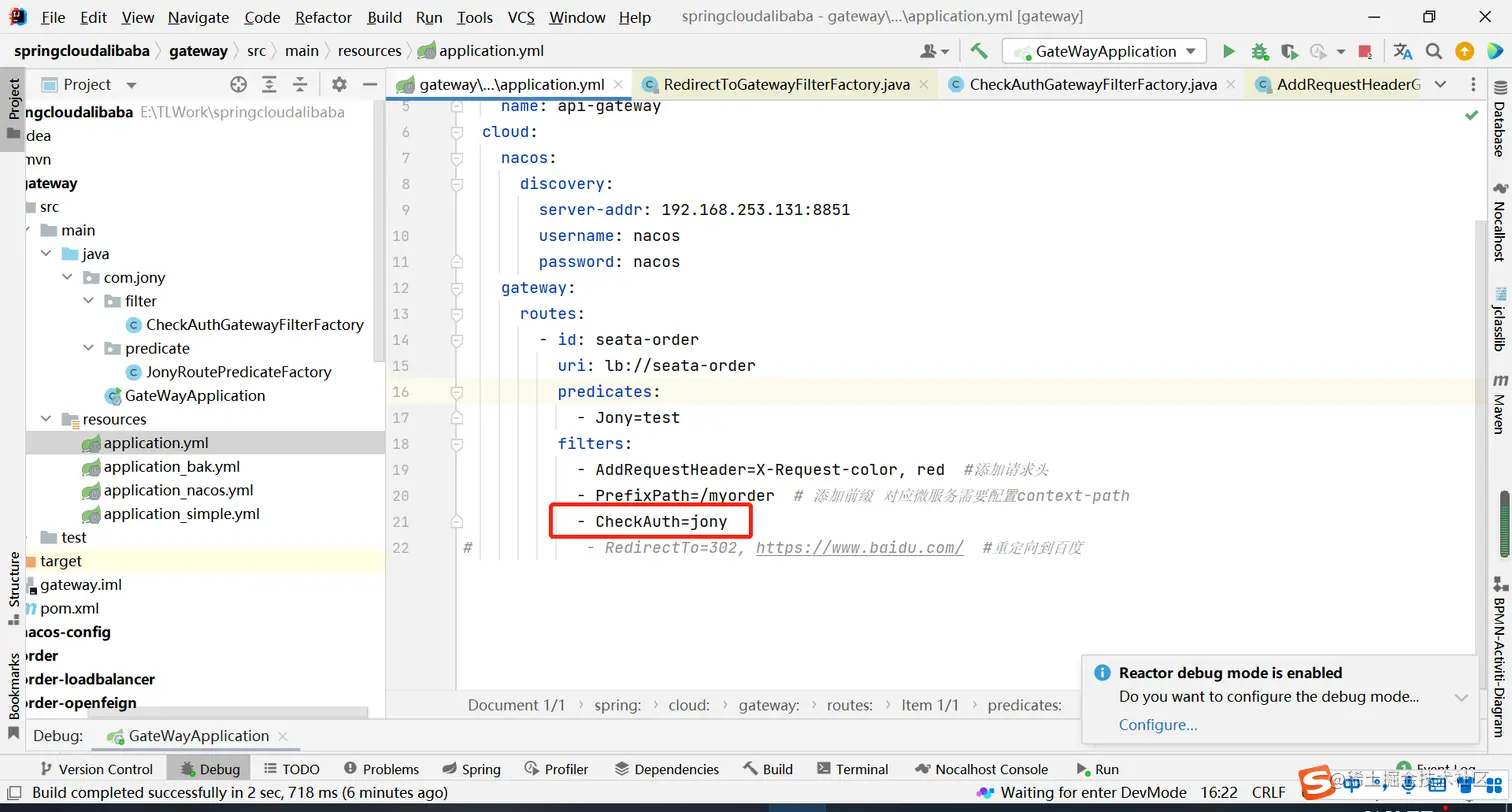Toggle the Debug tool window button
The width and height of the screenshot is (1512, 812).
[210, 769]
